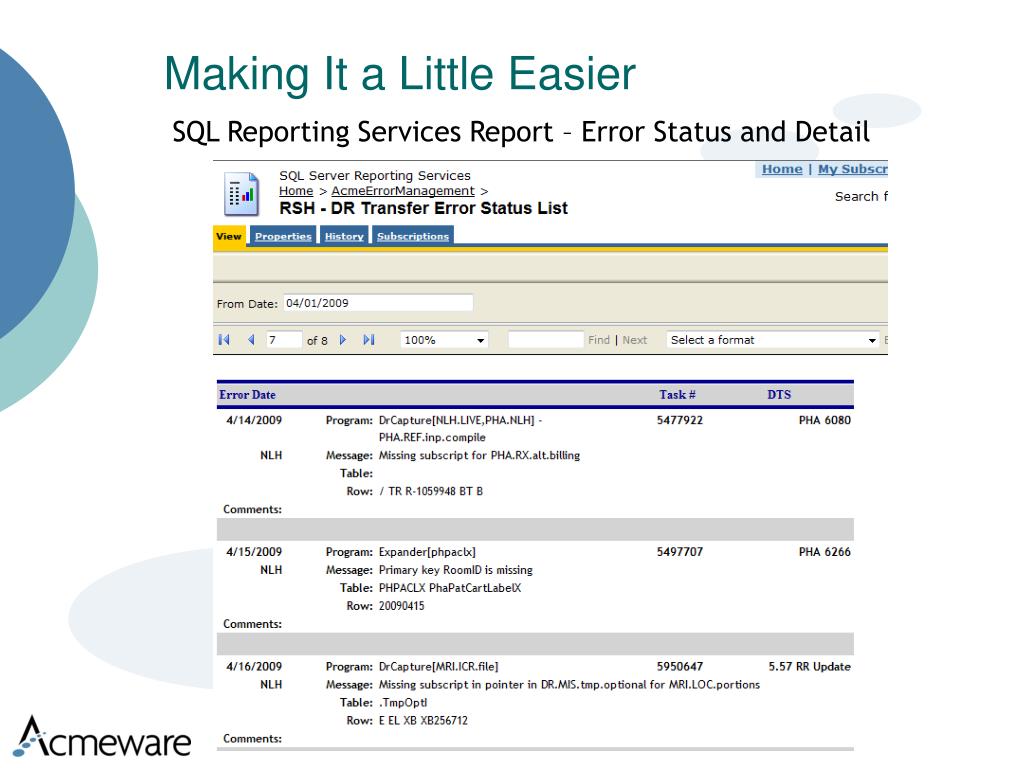Select task number 5497707
The width and height of the screenshot is (1024, 768).
coord(680,552)
